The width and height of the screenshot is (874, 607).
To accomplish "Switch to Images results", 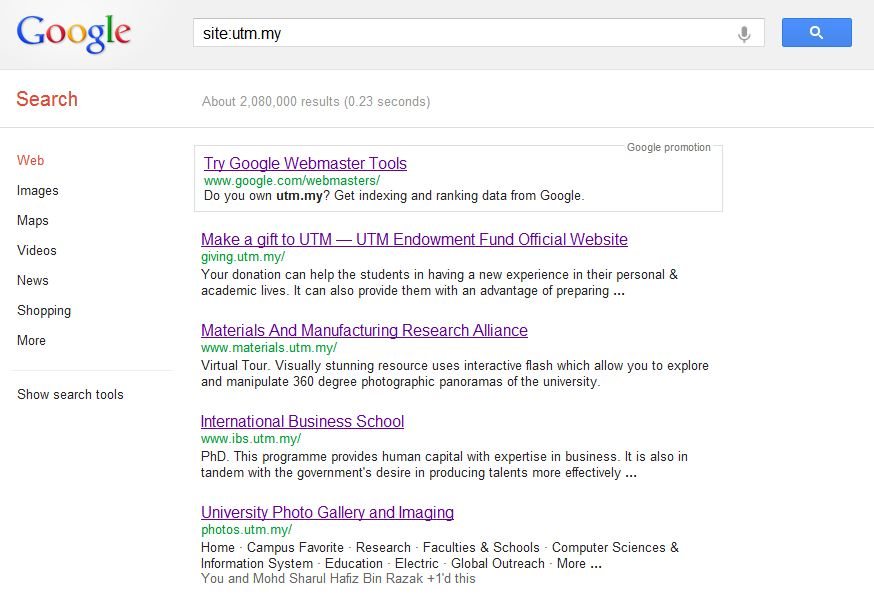I will point(37,191).
